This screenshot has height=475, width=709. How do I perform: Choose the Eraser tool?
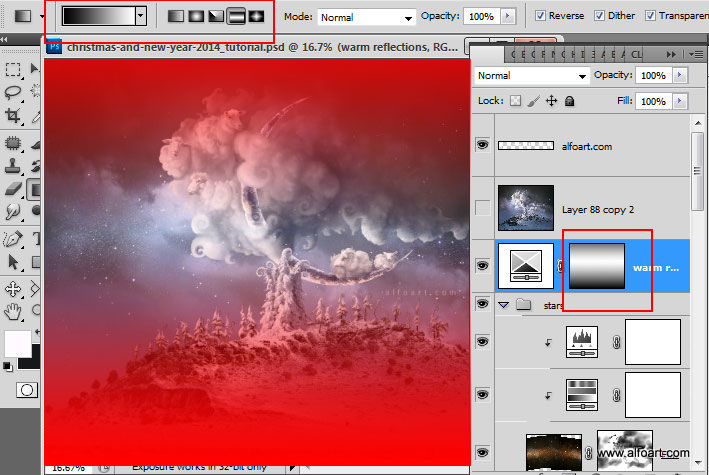click(x=13, y=187)
